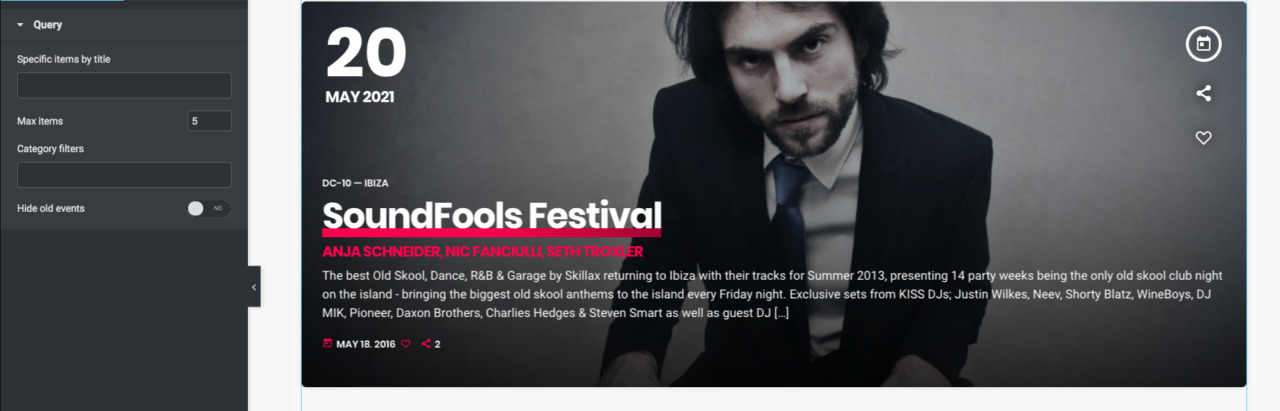Screen dimensions: 1280x411
Task: Click the small pink heart icon
Action: pos(406,344)
